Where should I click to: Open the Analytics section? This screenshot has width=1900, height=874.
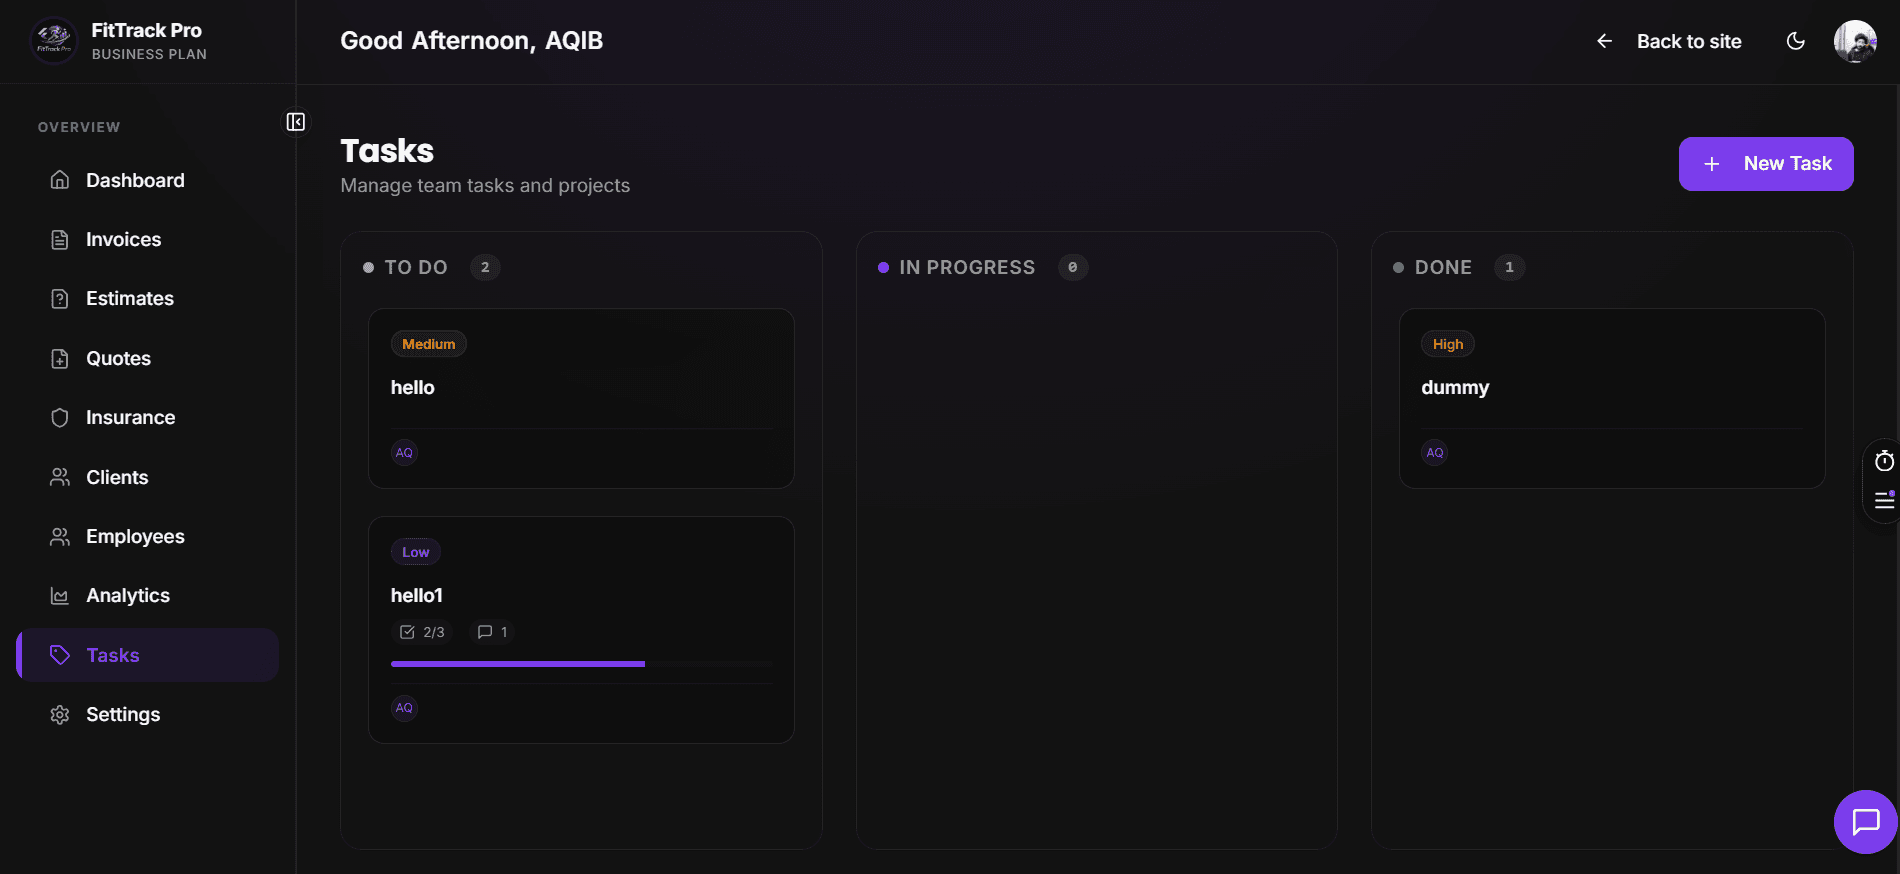[128, 595]
